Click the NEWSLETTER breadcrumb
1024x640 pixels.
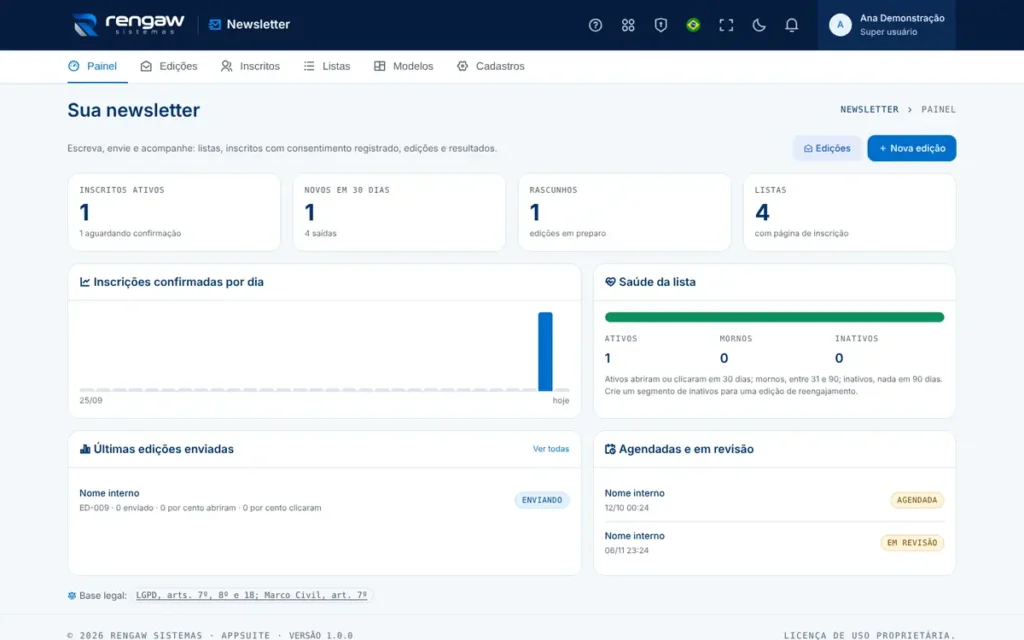point(869,110)
